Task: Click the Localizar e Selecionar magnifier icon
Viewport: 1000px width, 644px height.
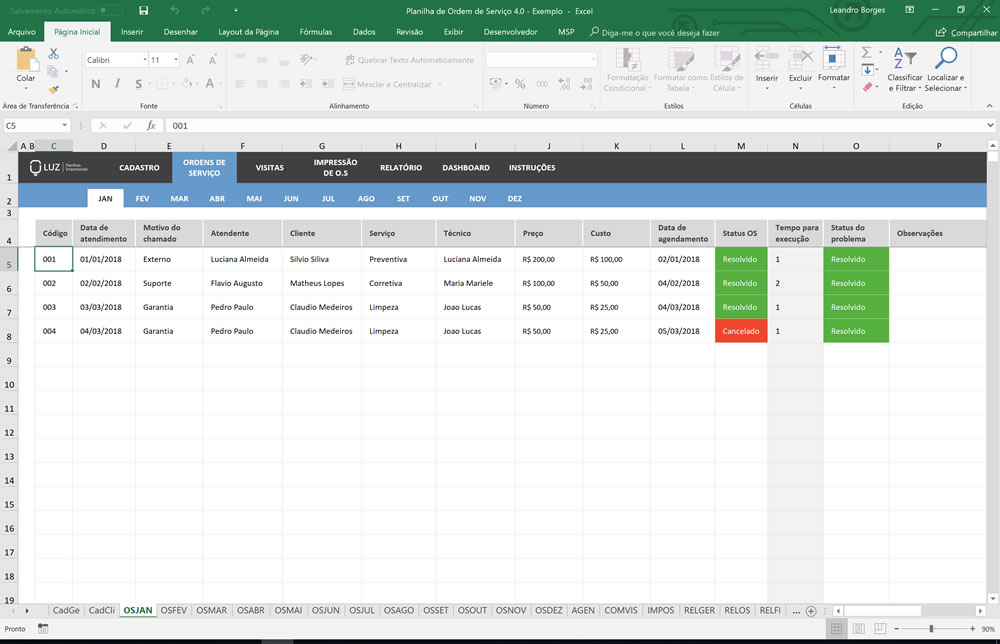Action: point(946,59)
